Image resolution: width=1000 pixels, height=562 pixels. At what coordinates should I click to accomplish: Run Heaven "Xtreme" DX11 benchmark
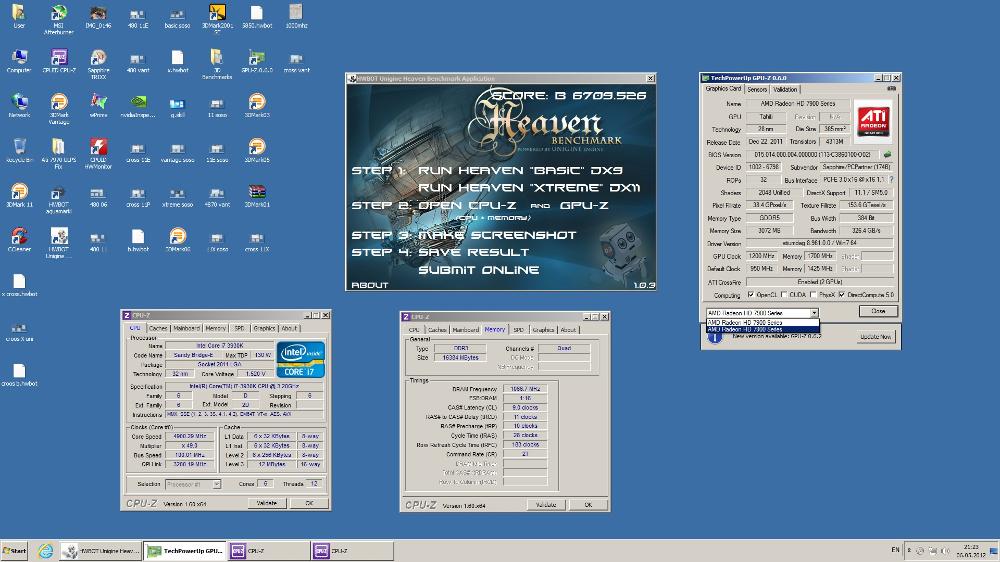[529, 188]
